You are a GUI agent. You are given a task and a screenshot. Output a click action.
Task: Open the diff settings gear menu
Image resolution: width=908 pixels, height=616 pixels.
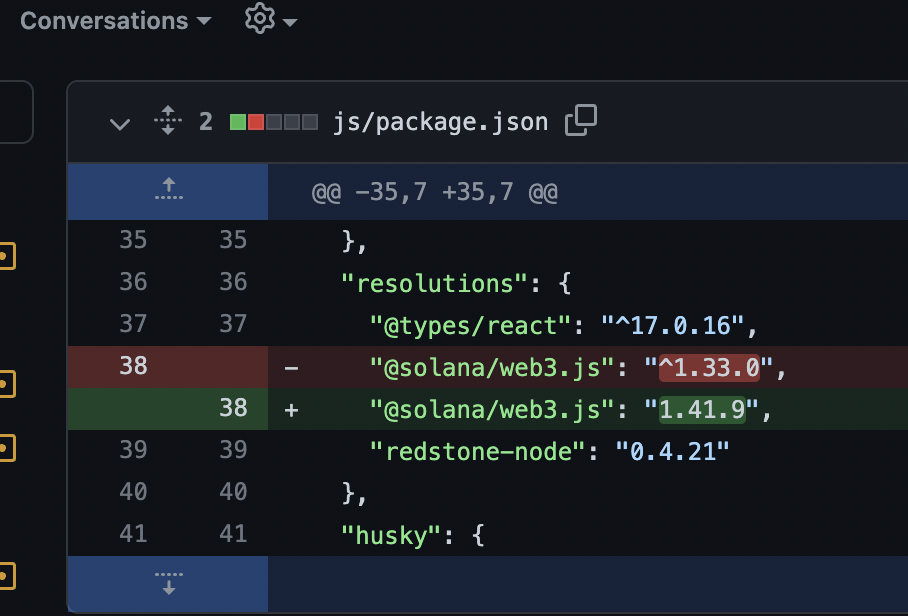coord(270,19)
